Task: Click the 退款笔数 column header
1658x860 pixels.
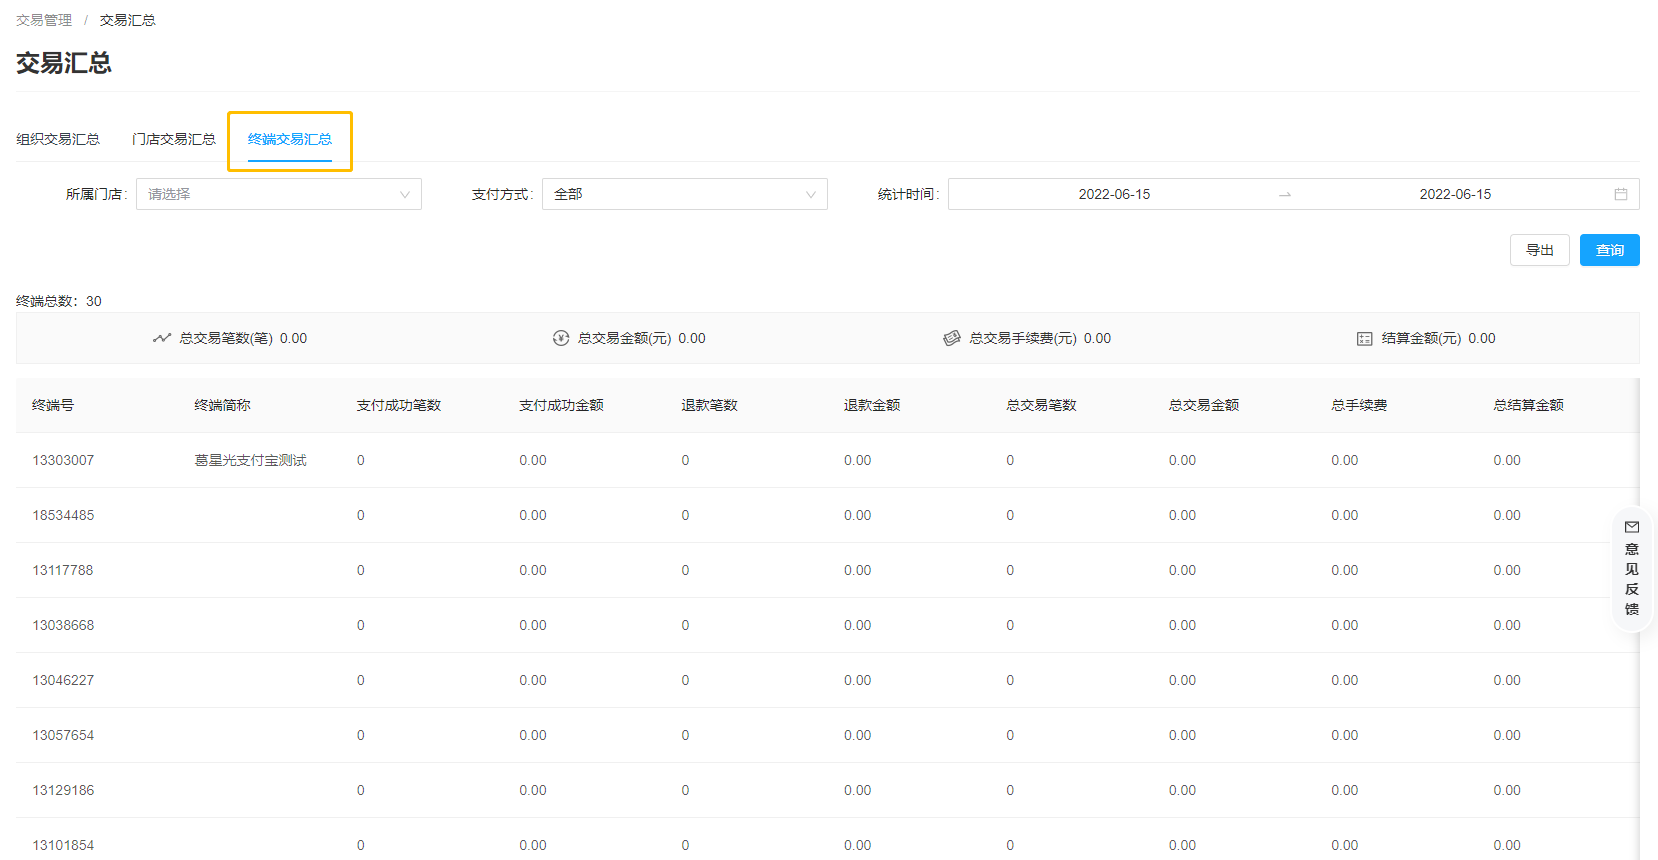Action: [710, 405]
